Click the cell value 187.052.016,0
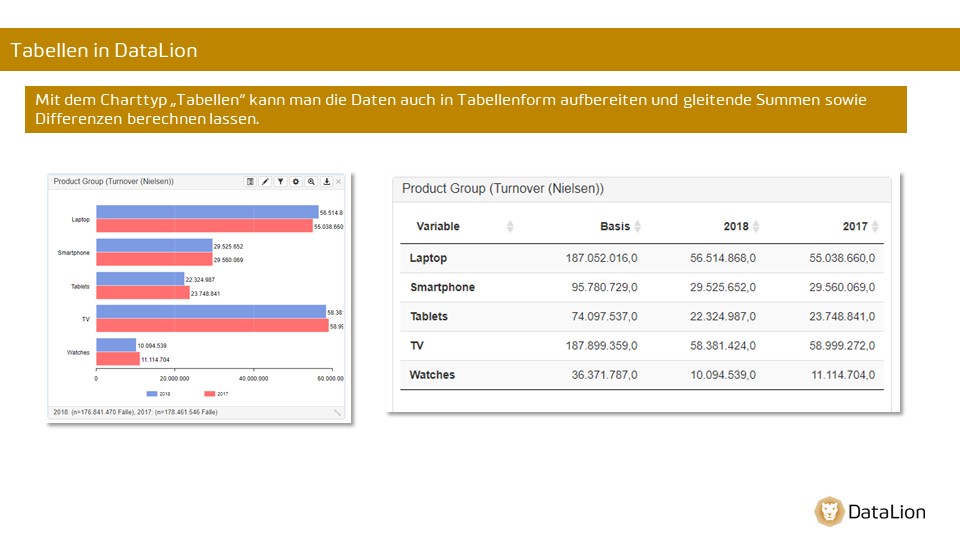 (601, 258)
